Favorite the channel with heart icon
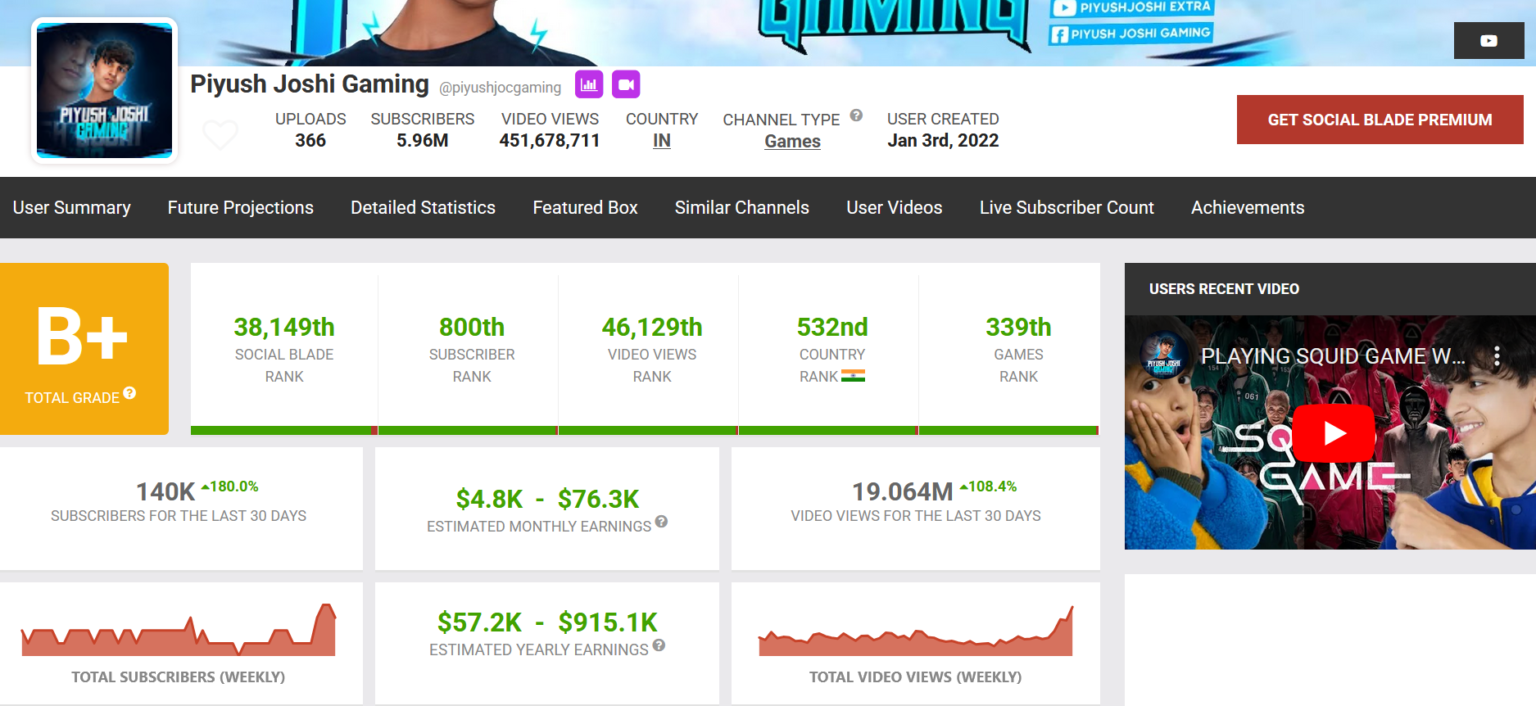The image size is (1536, 706). pos(220,134)
